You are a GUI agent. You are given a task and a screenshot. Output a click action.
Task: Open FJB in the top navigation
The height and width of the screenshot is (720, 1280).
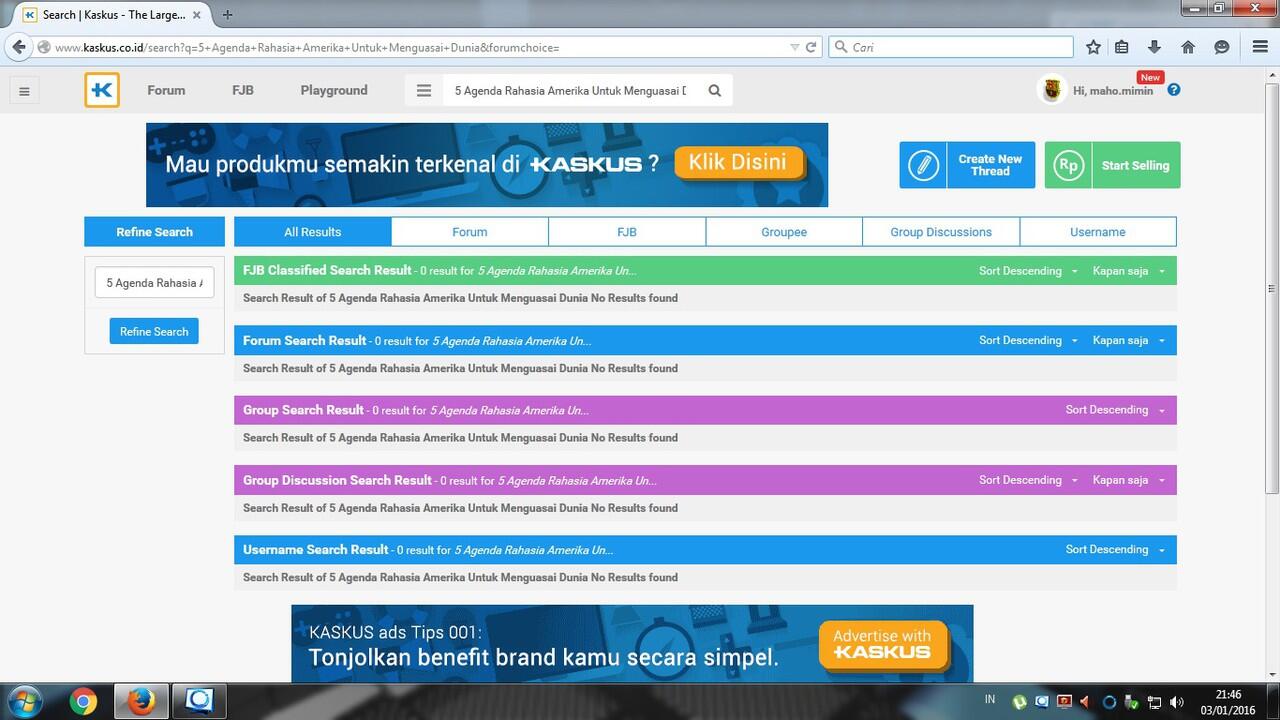[243, 90]
